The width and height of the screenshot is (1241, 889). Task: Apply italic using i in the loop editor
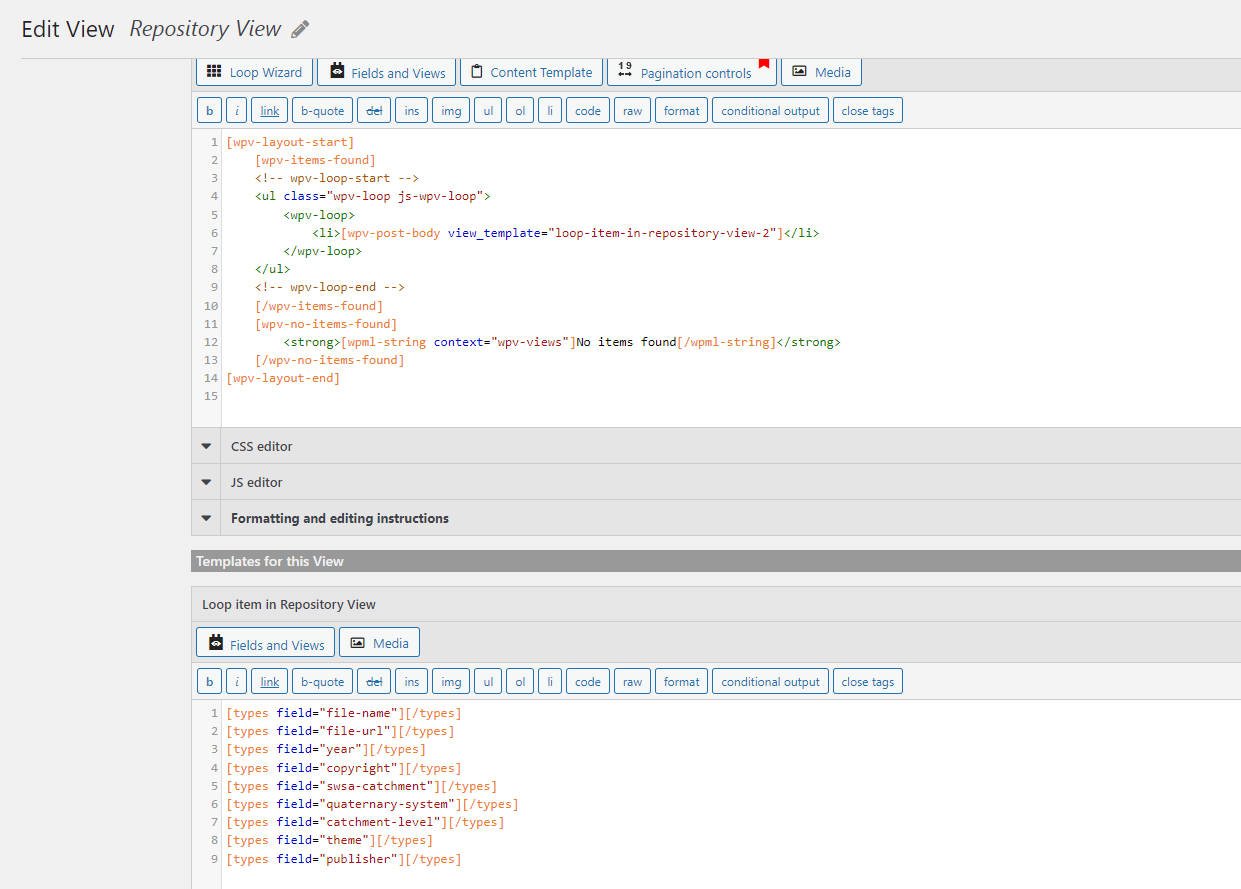(236, 111)
